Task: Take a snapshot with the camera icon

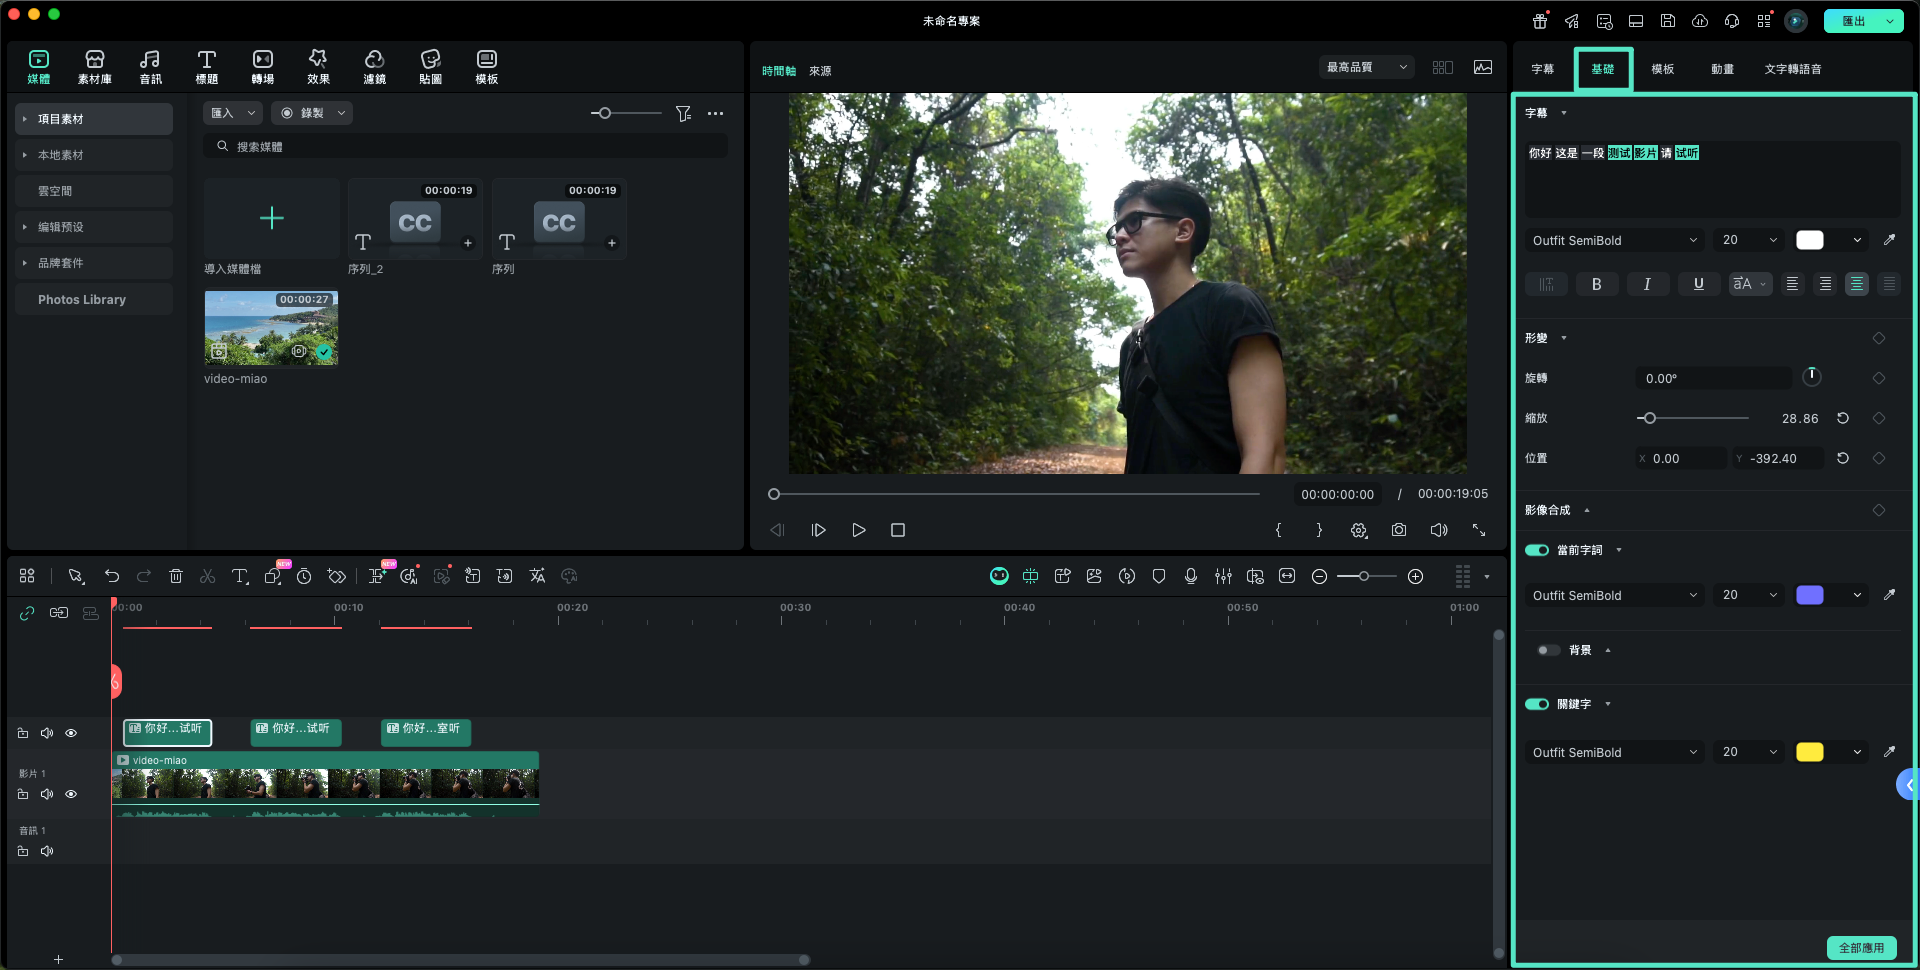Action: point(1398,530)
